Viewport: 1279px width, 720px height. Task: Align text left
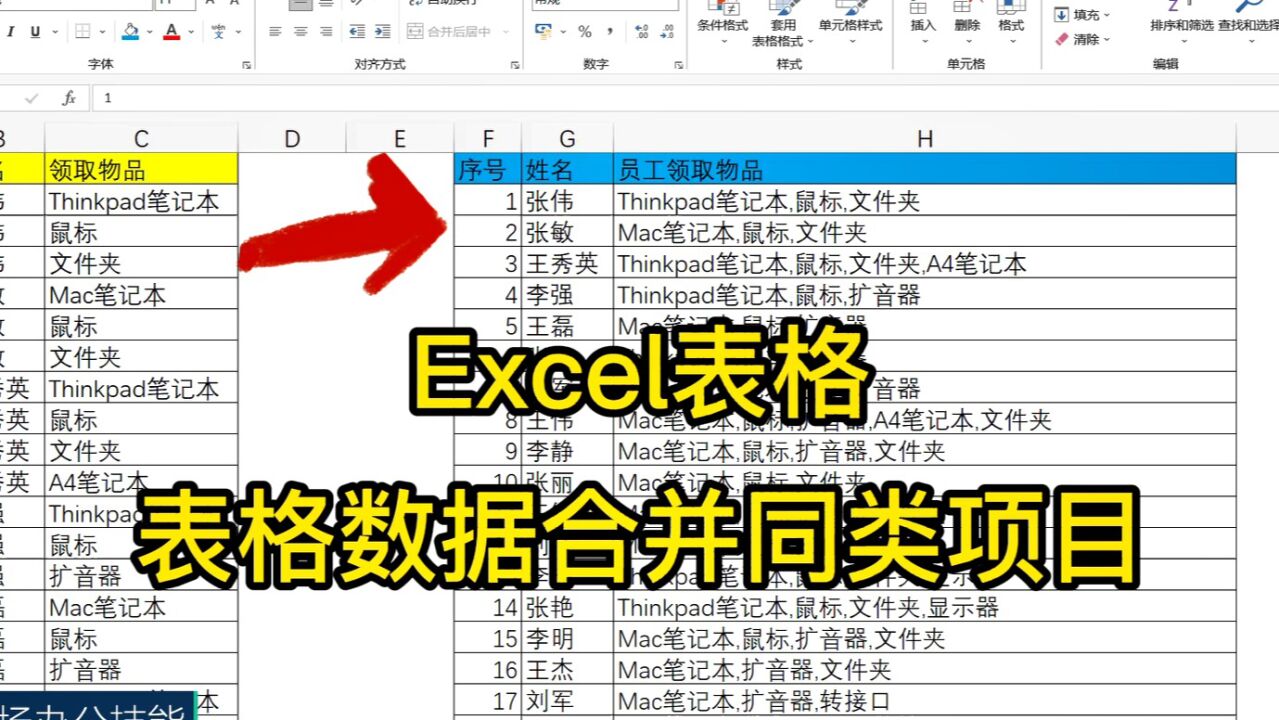(x=275, y=32)
